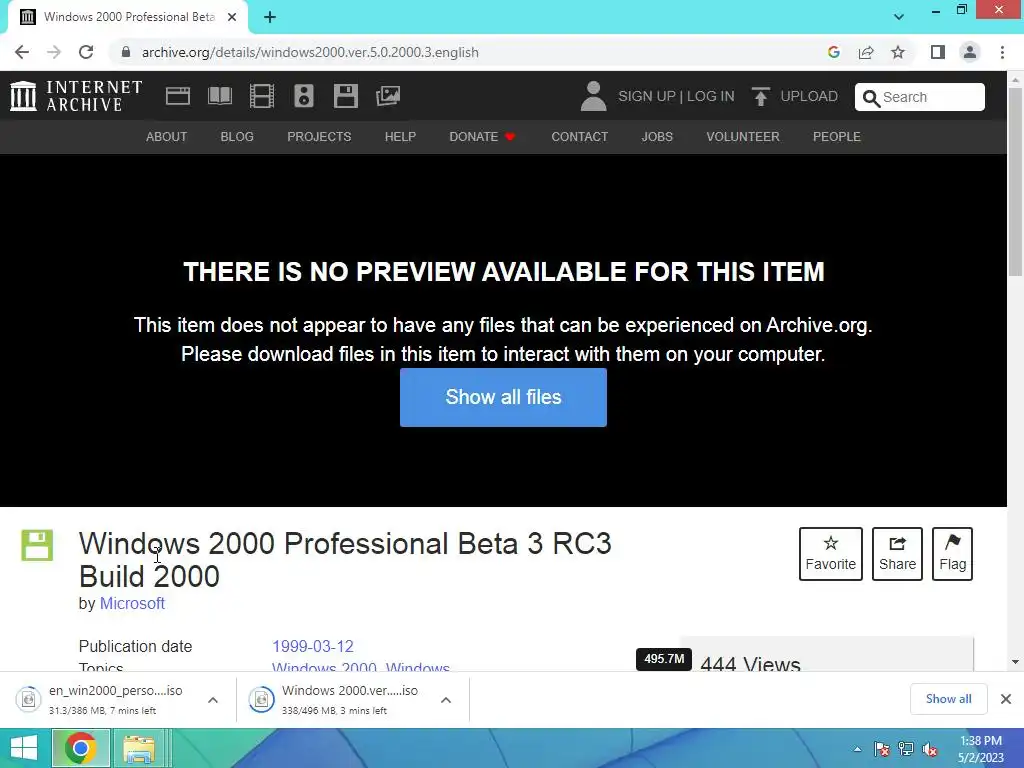
Task: Open the VOLUNTEER menu item
Action: point(743,136)
